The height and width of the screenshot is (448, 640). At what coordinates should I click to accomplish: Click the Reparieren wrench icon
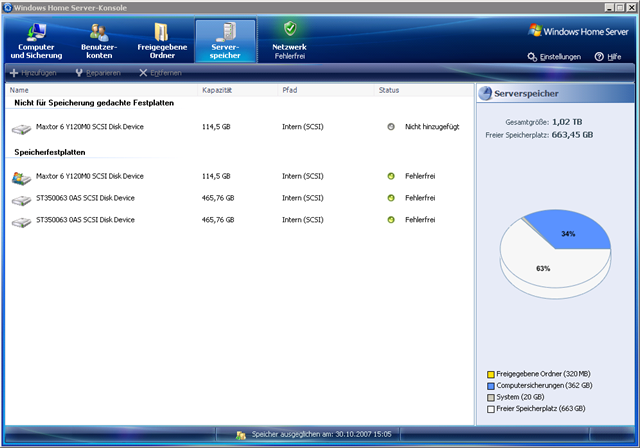(x=79, y=73)
